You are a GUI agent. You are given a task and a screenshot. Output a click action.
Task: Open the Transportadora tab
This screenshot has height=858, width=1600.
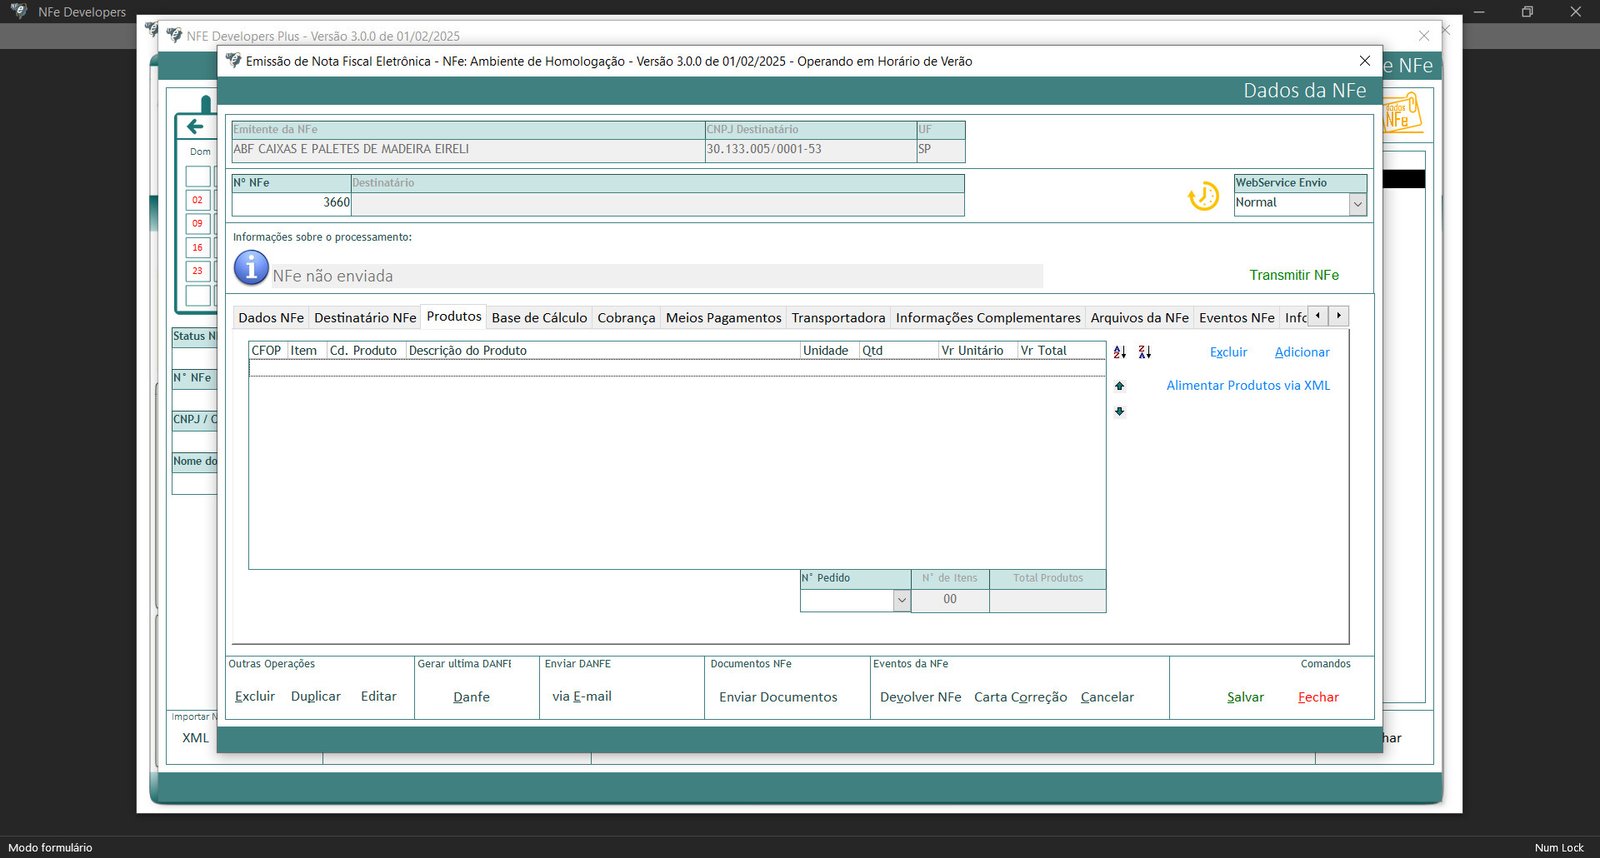point(838,318)
